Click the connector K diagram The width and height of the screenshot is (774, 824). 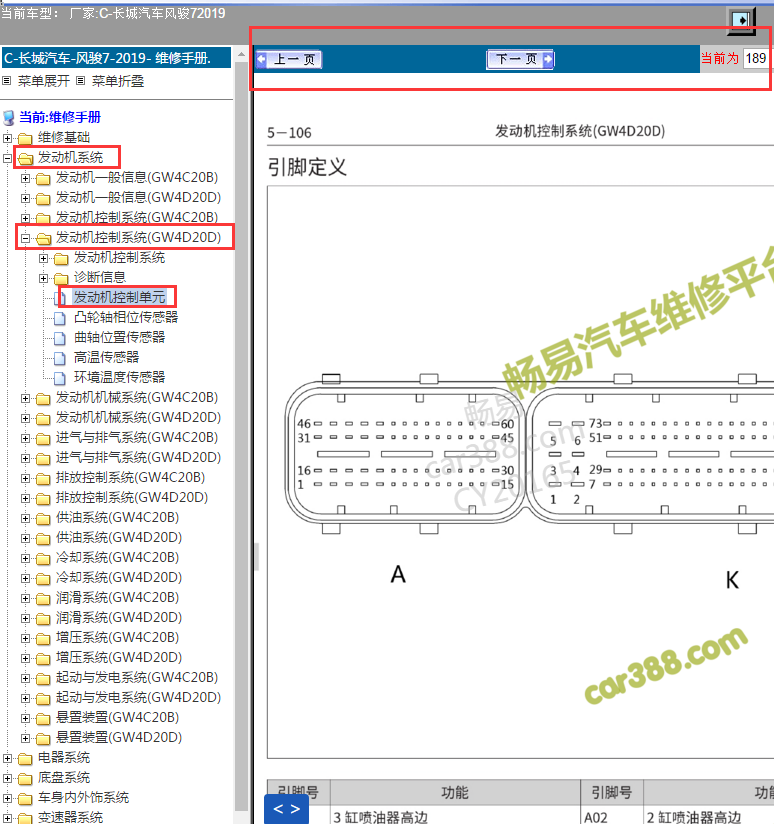pos(651,455)
